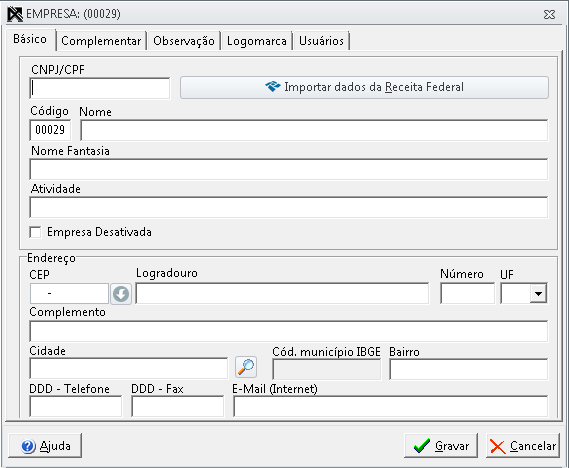Image resolution: width=569 pixels, height=468 pixels.
Task: Click the Cancelar button
Action: (x=523, y=446)
